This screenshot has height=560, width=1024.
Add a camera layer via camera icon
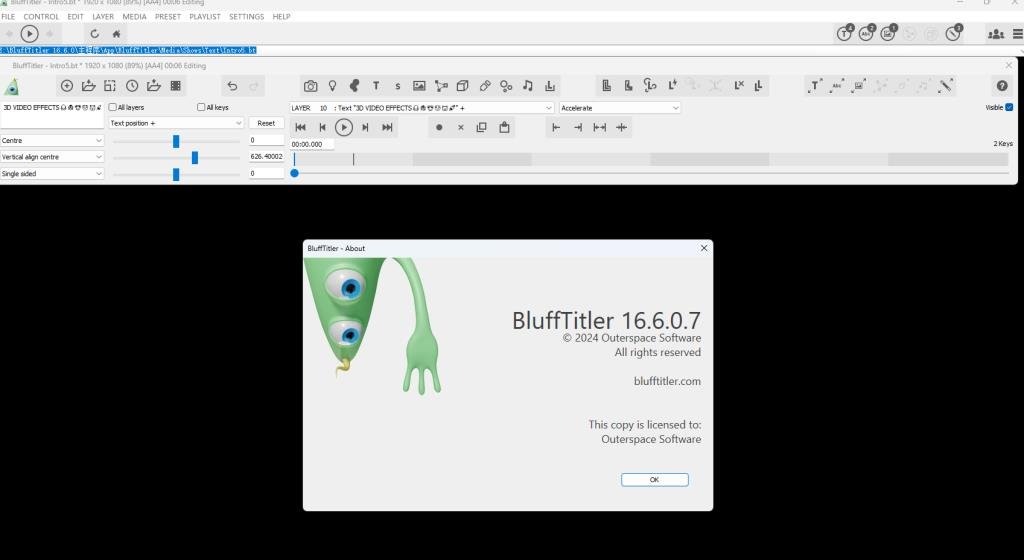[310, 86]
